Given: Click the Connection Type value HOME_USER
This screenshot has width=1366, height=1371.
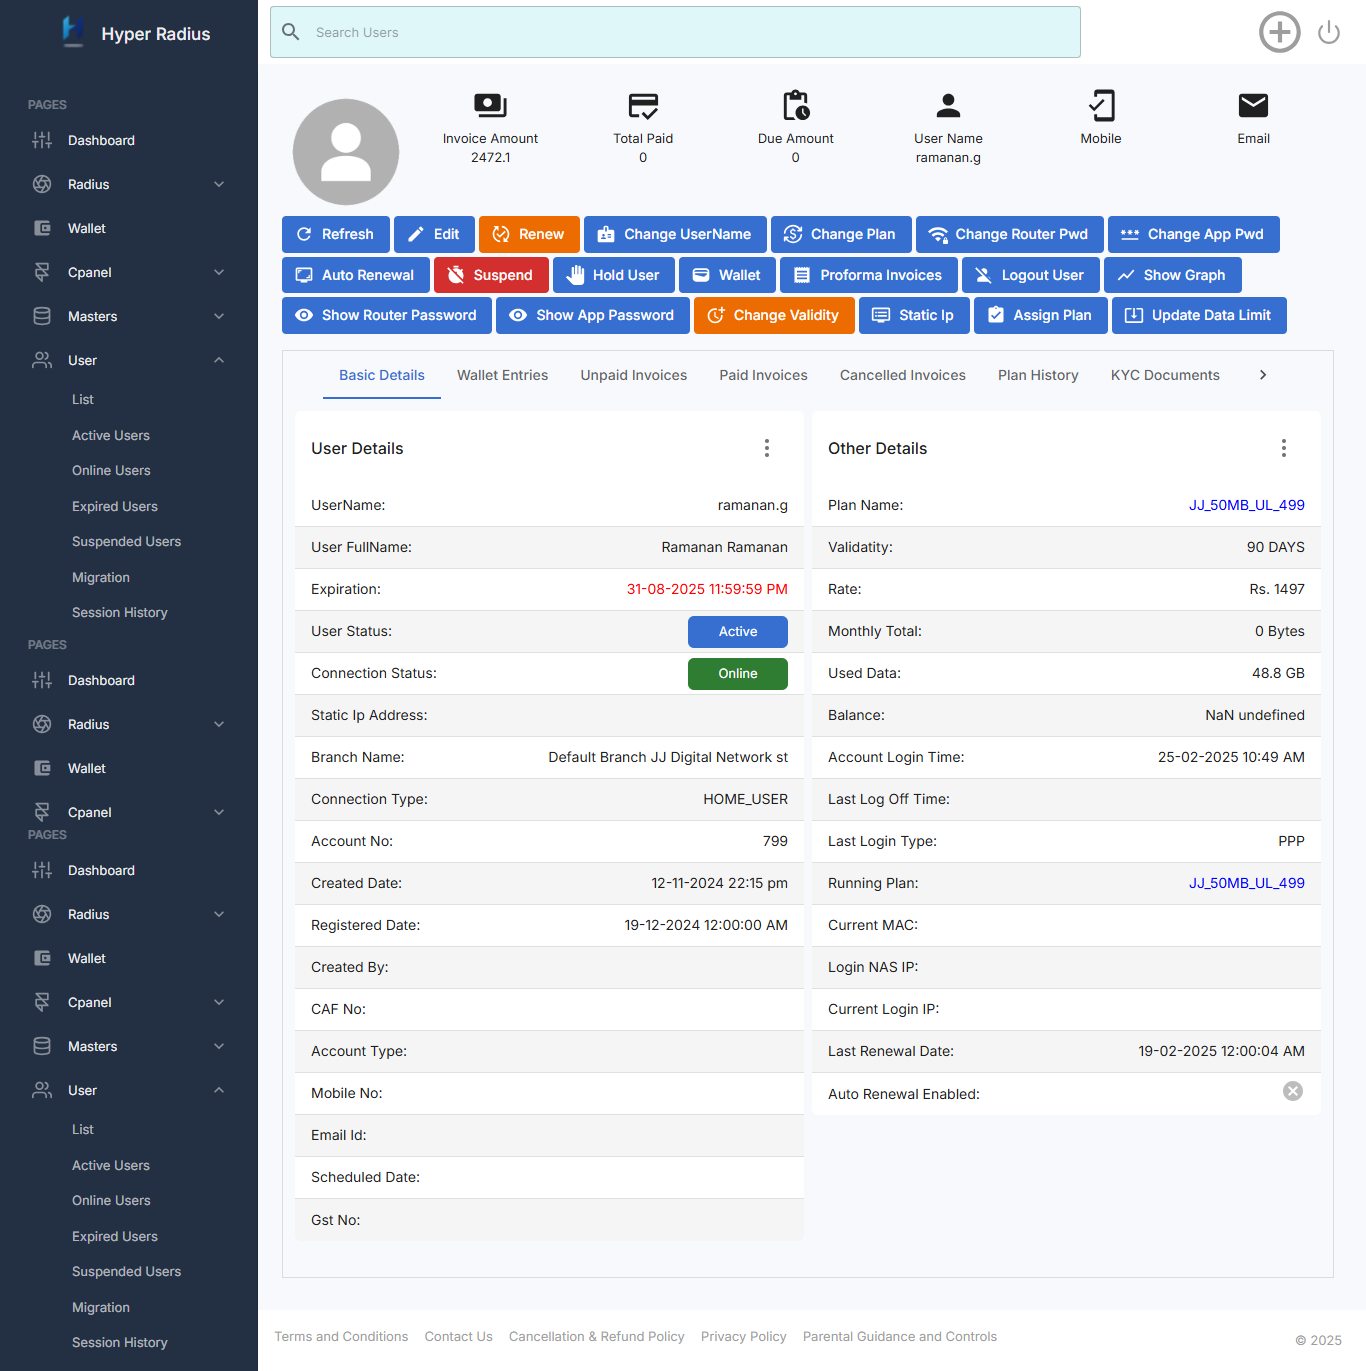Looking at the screenshot, I should click(x=745, y=799).
